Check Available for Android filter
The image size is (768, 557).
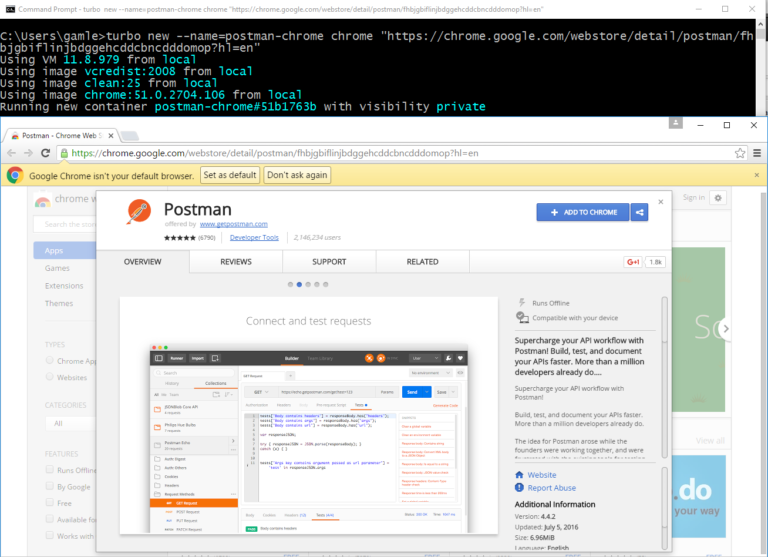[49, 519]
